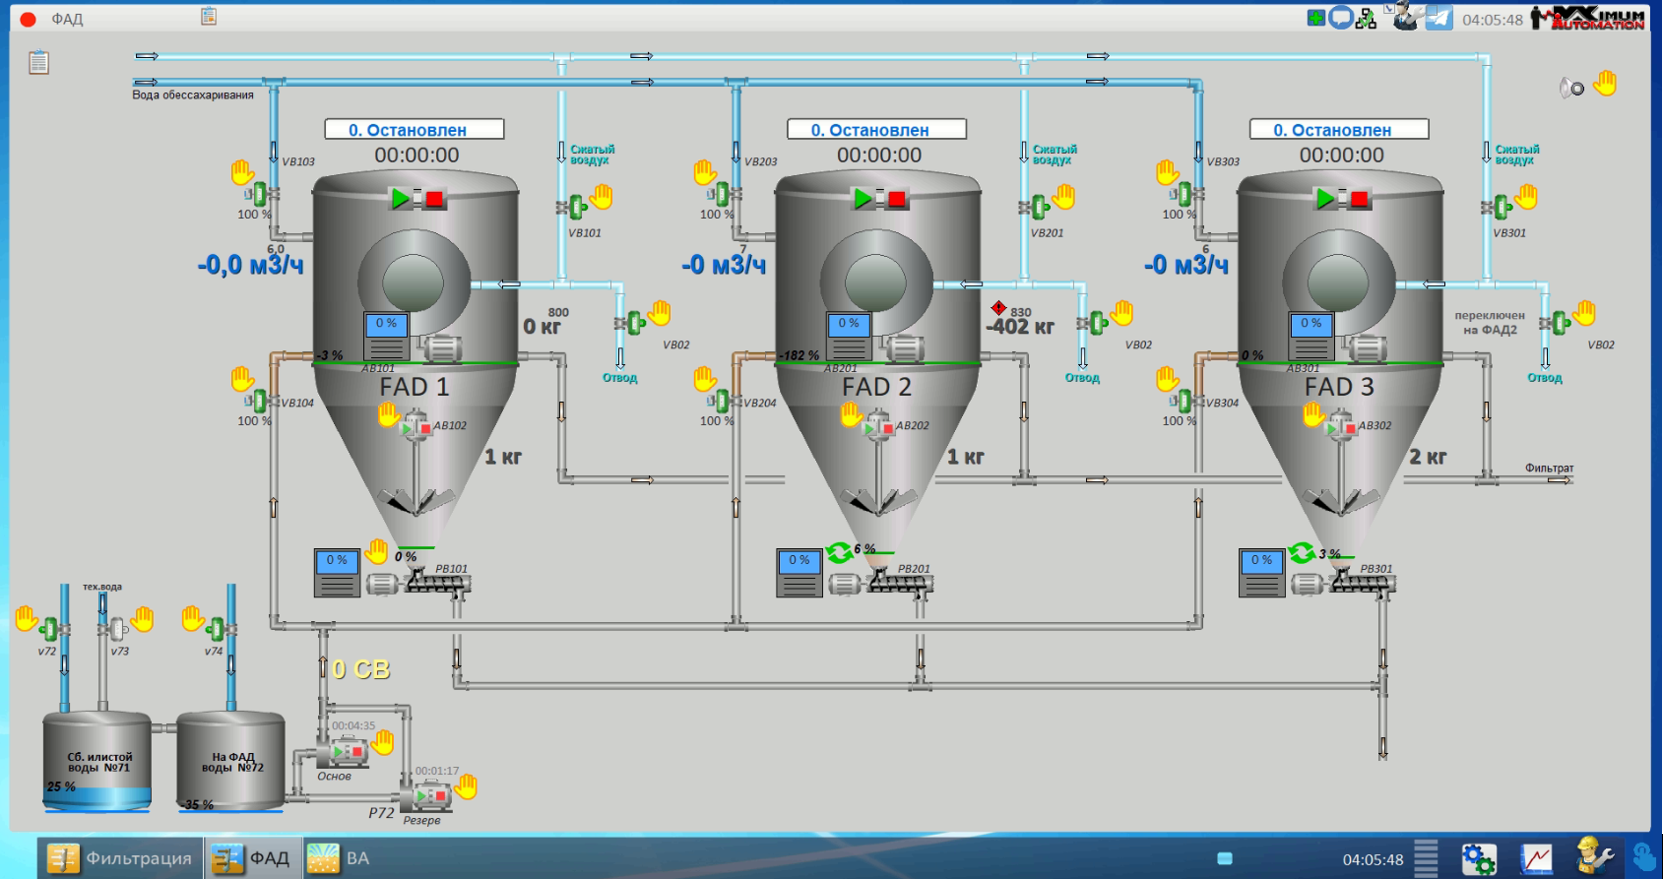Toggle manual mode hand for valve VB104

(x=242, y=379)
